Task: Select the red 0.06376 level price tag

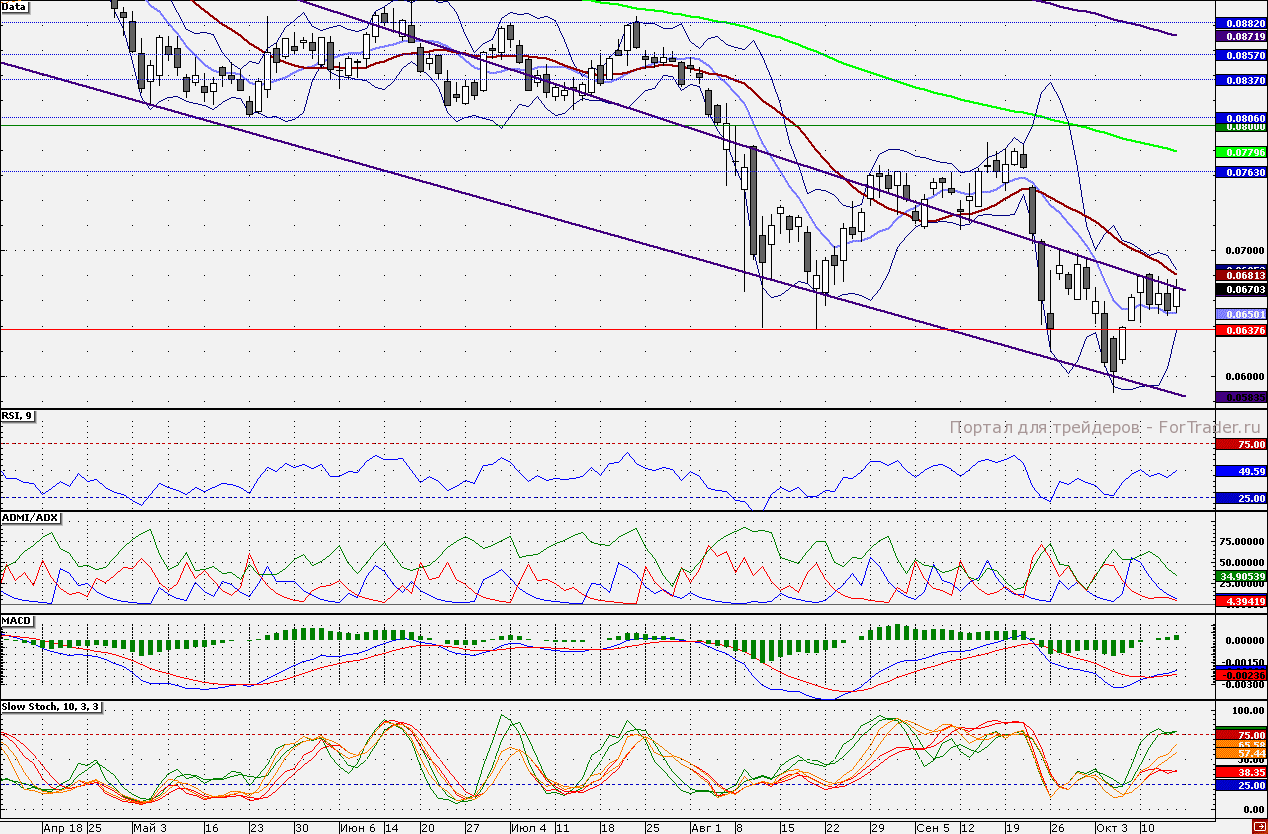Action: click(1239, 330)
